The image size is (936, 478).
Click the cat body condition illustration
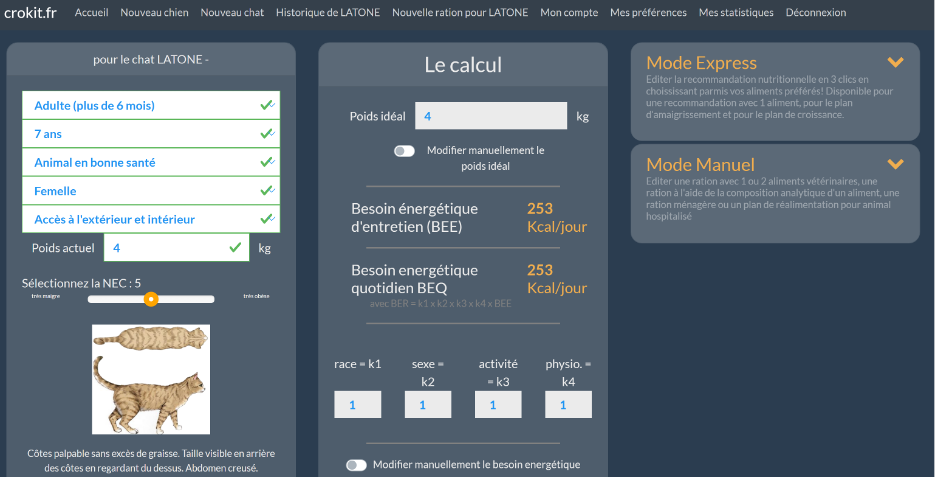click(x=151, y=378)
